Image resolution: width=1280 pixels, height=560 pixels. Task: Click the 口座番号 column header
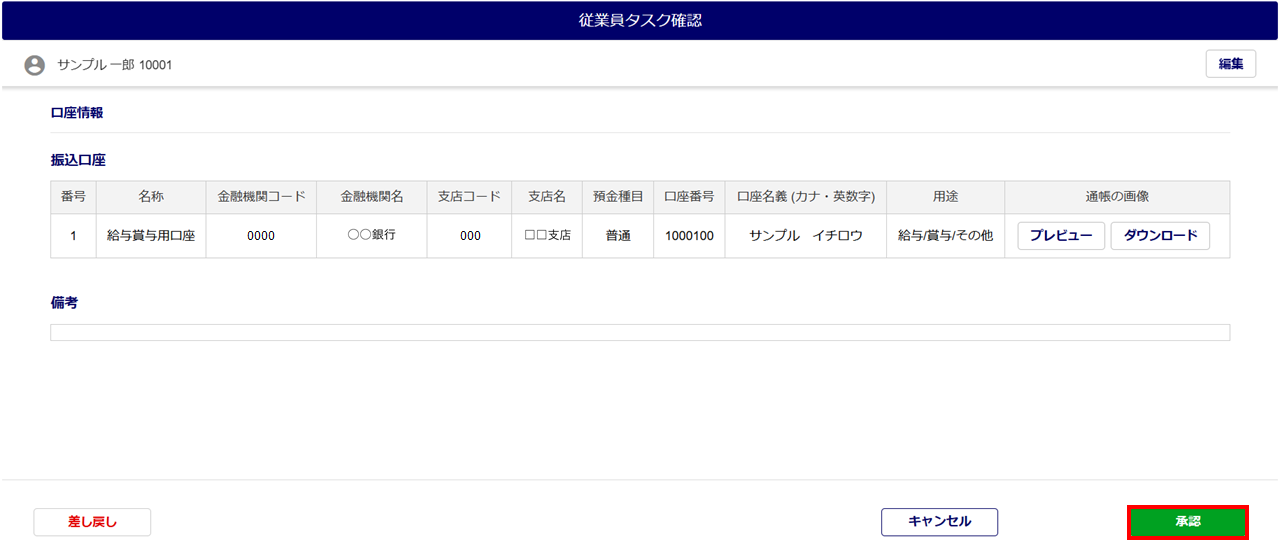pyautogui.click(x=689, y=197)
